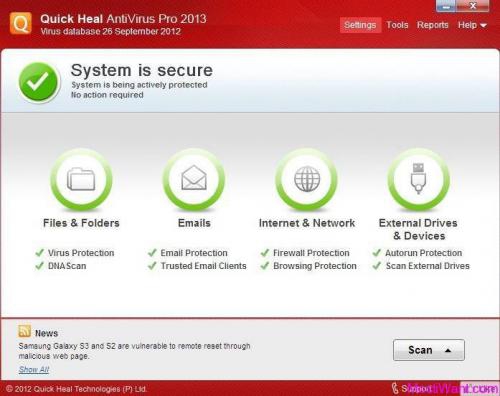Click the Quick Heal copyright text
500x396 pixels.
77,389
